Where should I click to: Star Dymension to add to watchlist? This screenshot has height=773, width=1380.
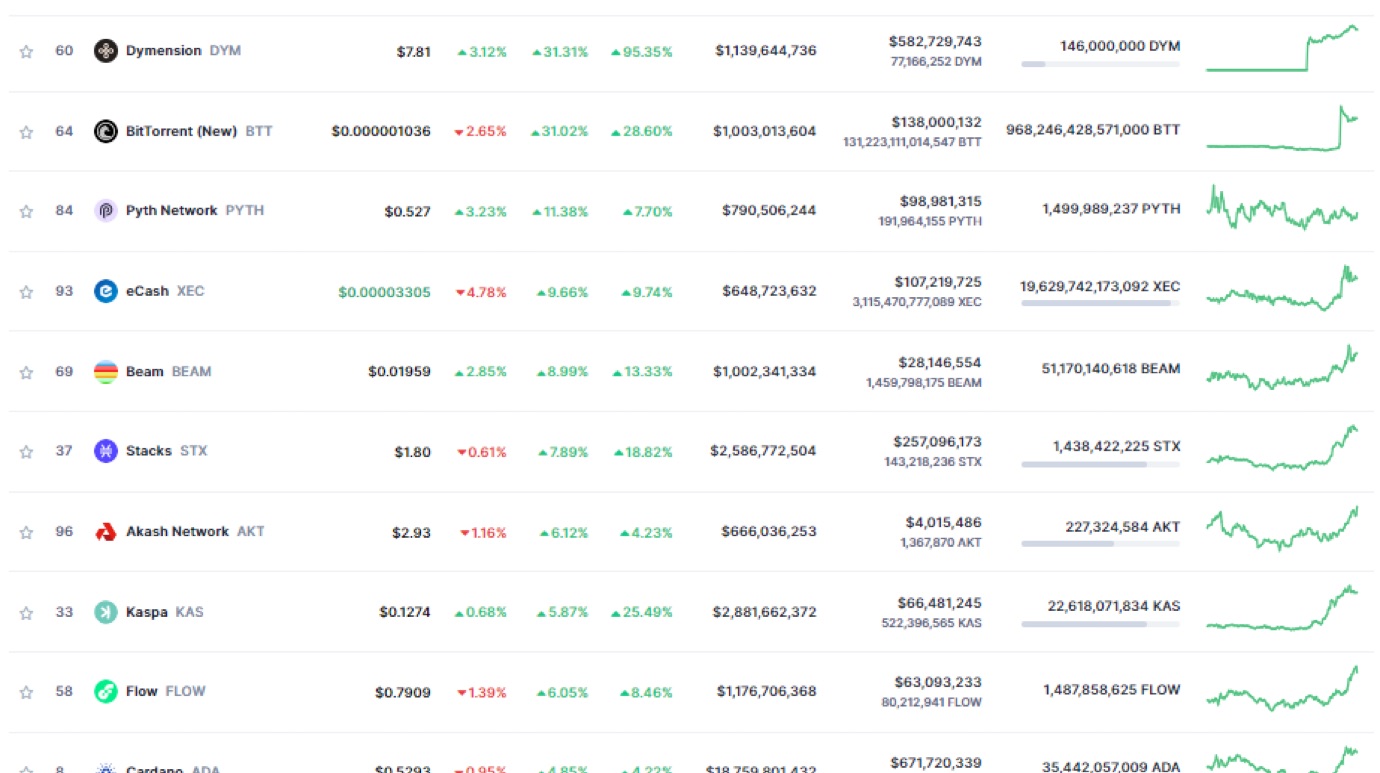click(x=27, y=52)
